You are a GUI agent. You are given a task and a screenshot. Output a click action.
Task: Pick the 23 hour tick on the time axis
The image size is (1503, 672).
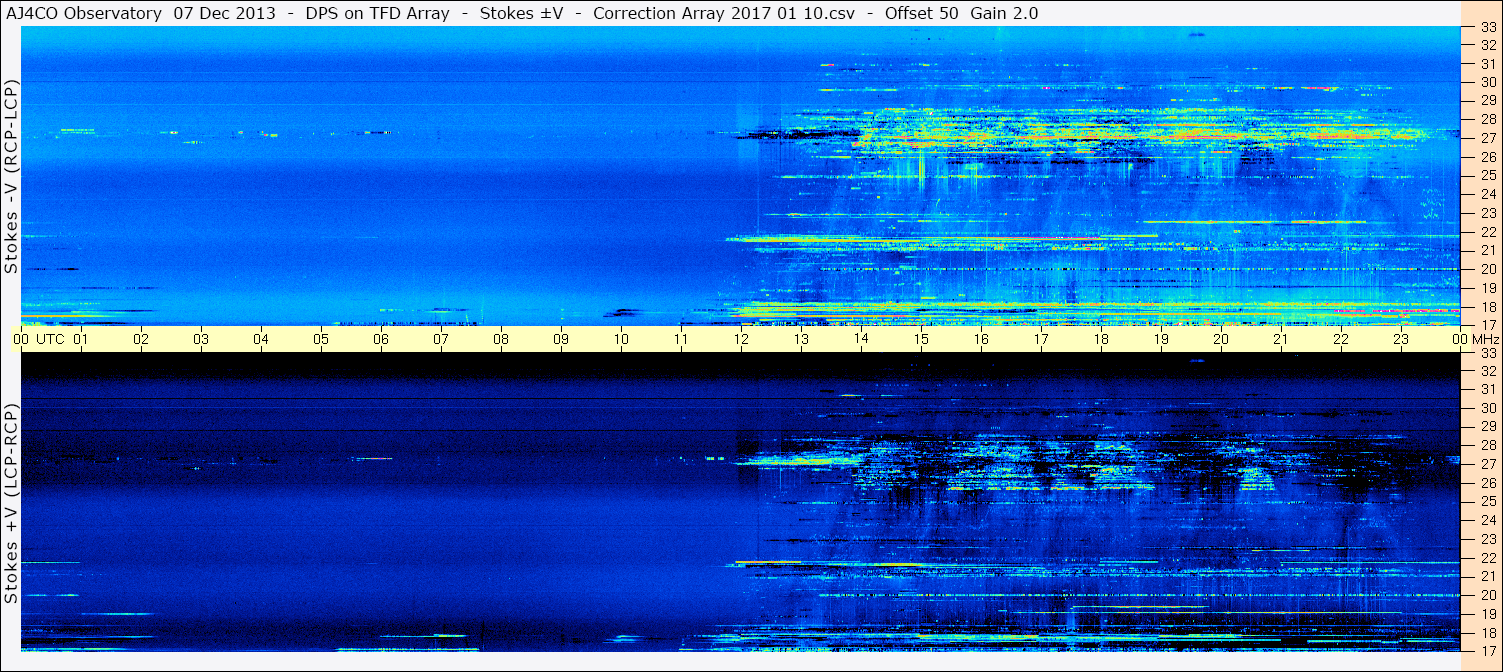1401,339
